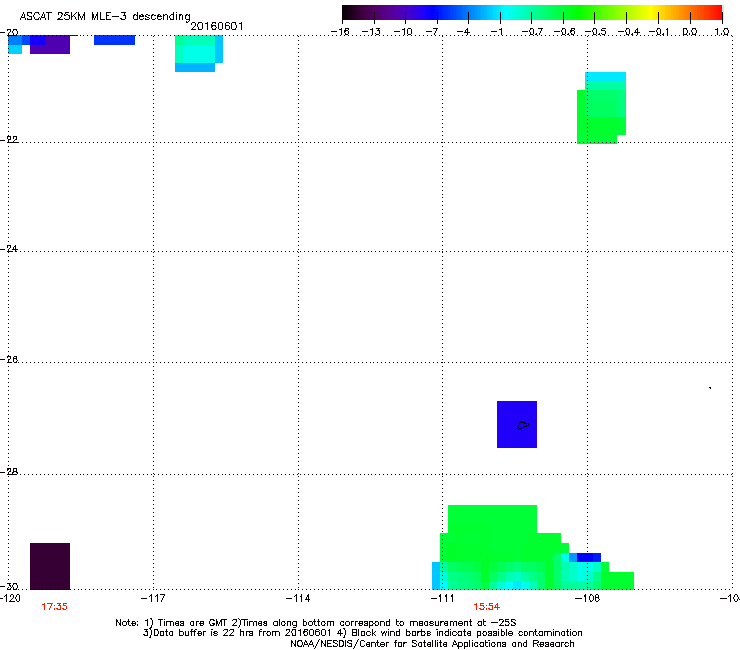
Task: Click the latitude label -30
Action: 9,586
